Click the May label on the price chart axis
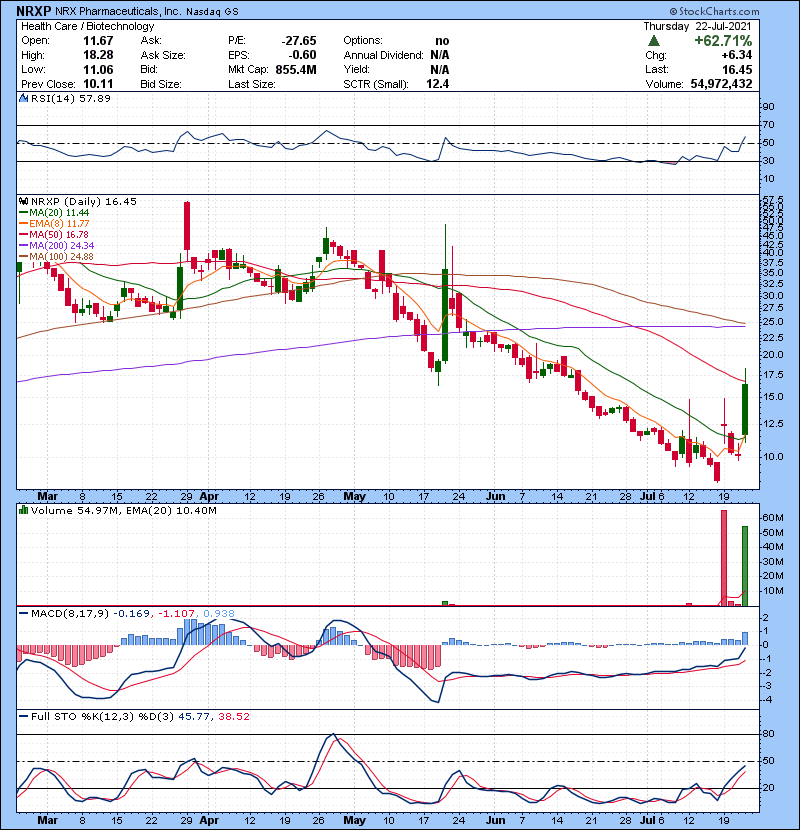 coord(354,497)
